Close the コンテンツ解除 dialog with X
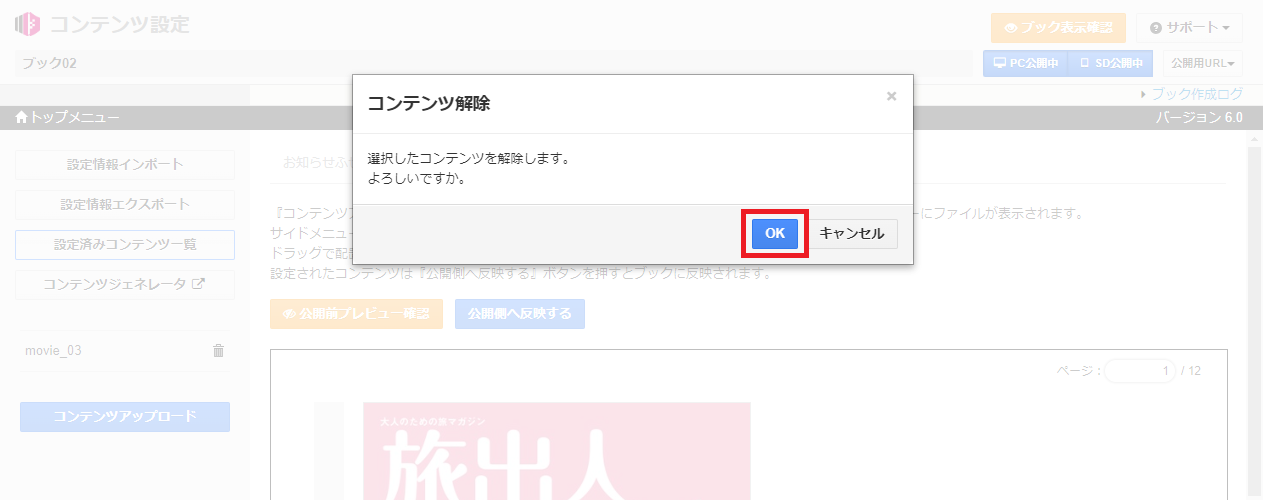 coord(891,96)
